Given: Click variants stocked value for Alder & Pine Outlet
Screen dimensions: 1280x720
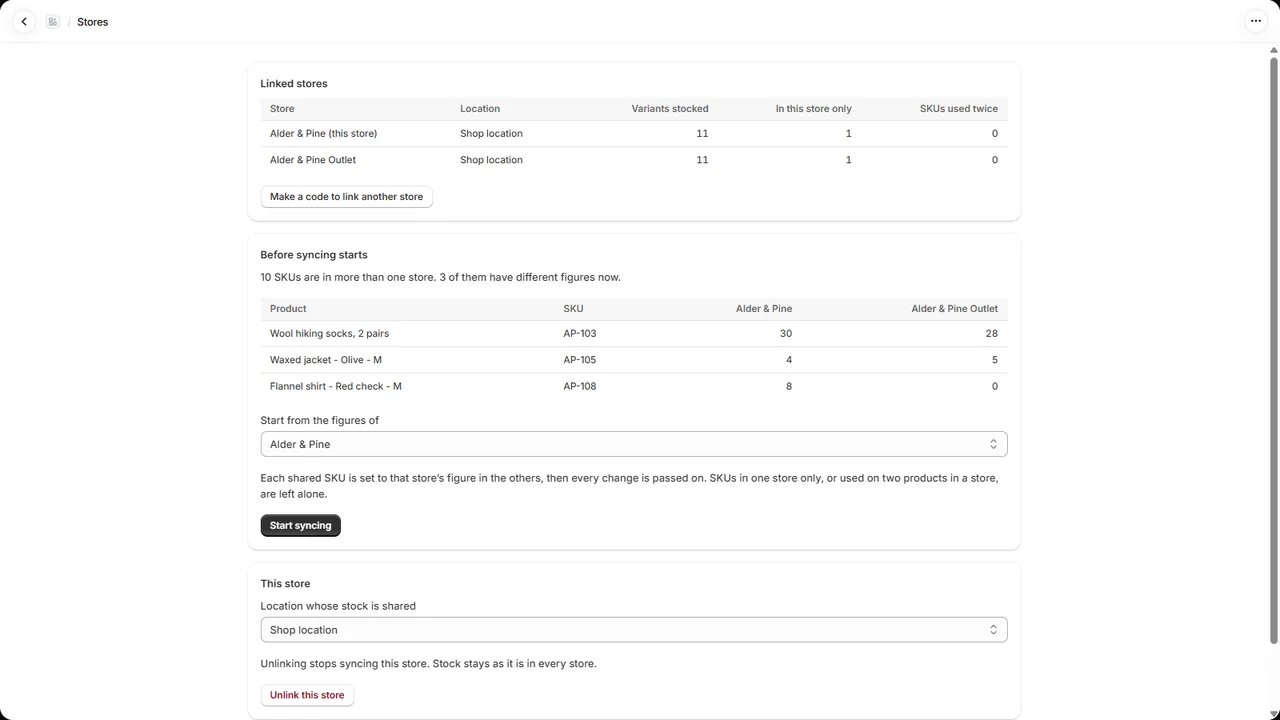Looking at the screenshot, I should coord(703,160).
